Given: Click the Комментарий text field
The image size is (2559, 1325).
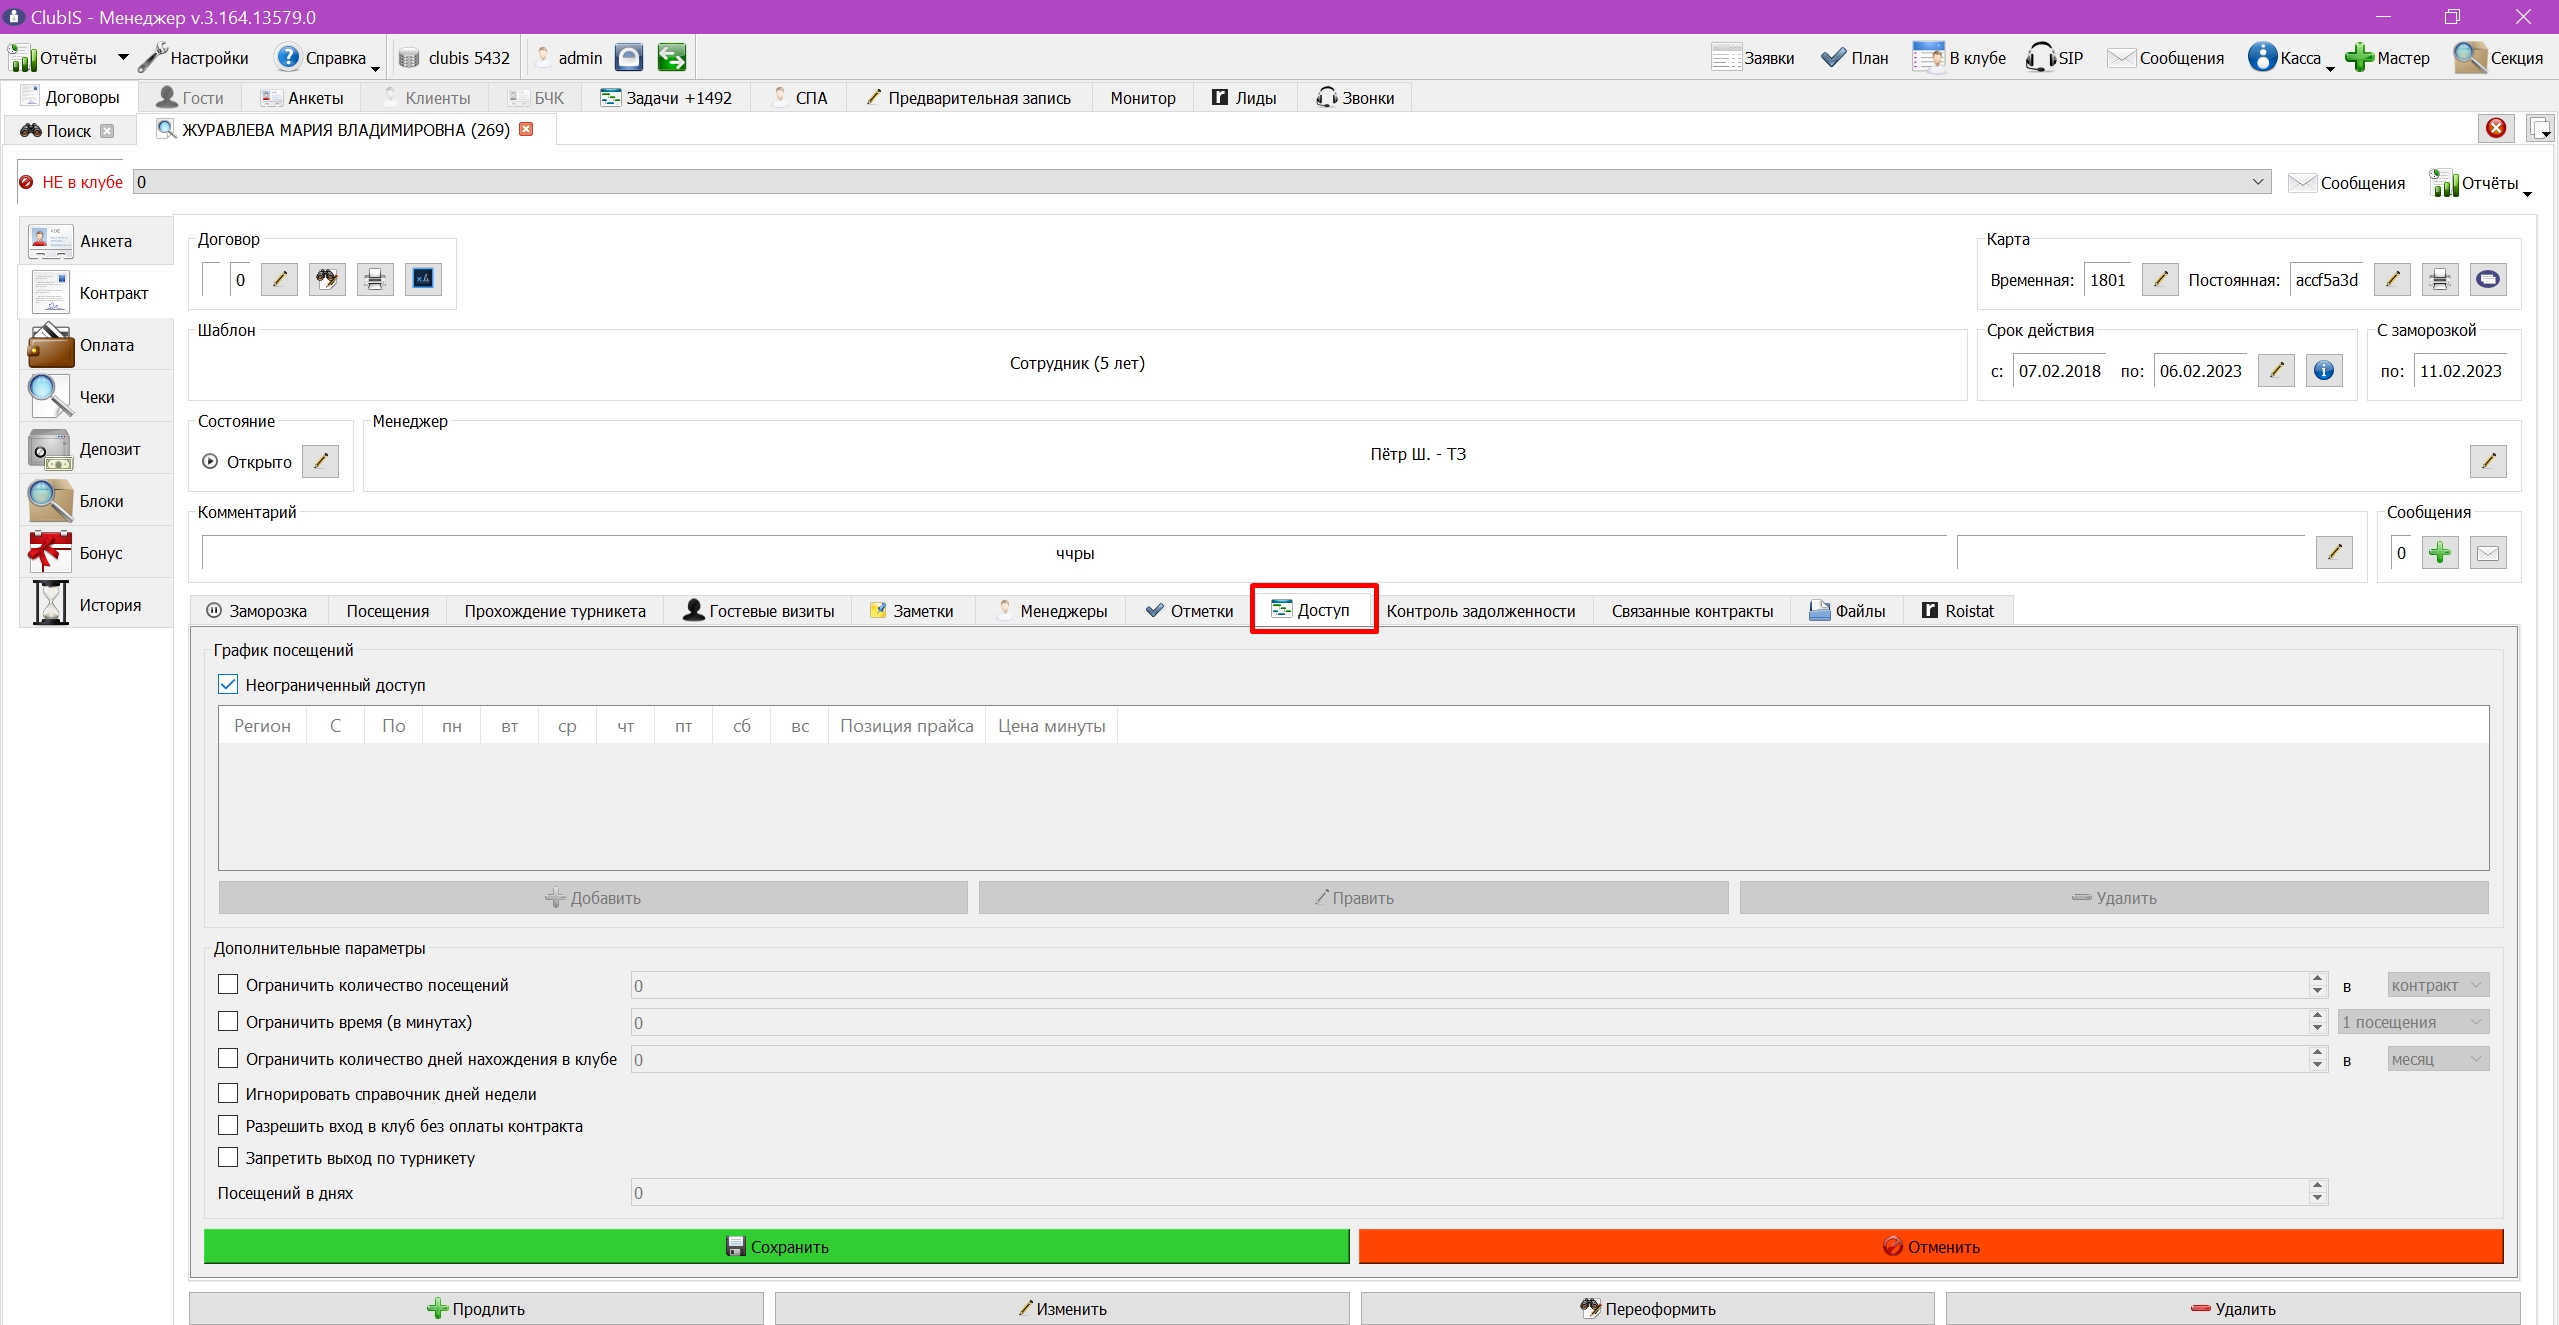Looking at the screenshot, I should [1075, 553].
